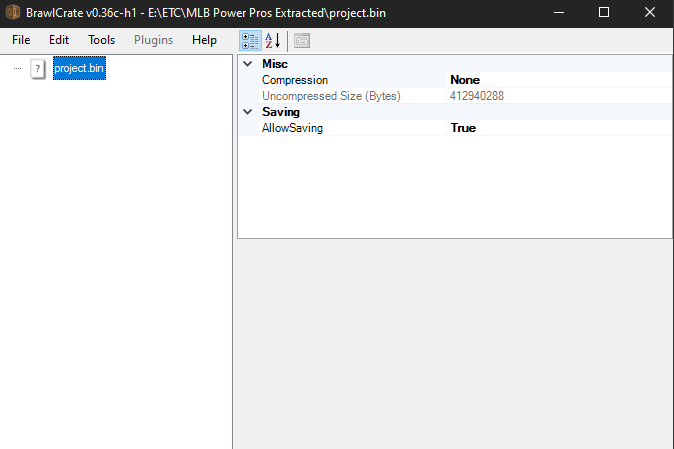
Task: Minimize the BrawlCrate window
Action: tap(559, 12)
